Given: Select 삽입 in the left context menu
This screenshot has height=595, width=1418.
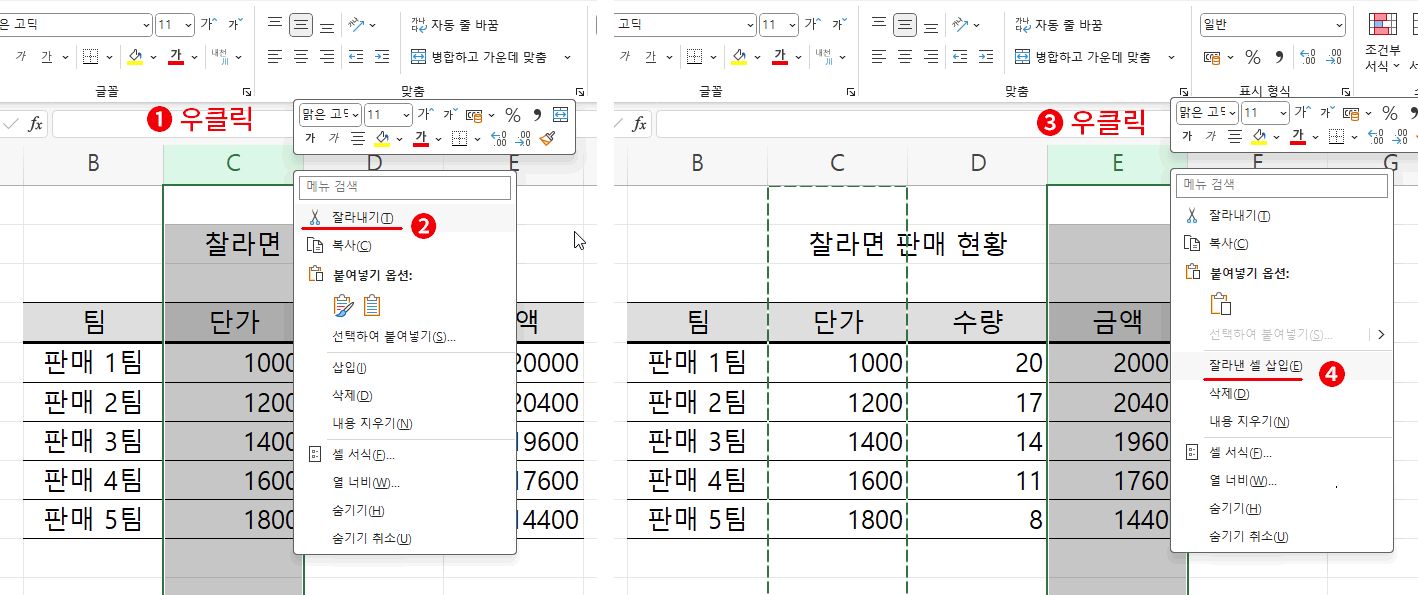Looking at the screenshot, I should click(405, 368).
